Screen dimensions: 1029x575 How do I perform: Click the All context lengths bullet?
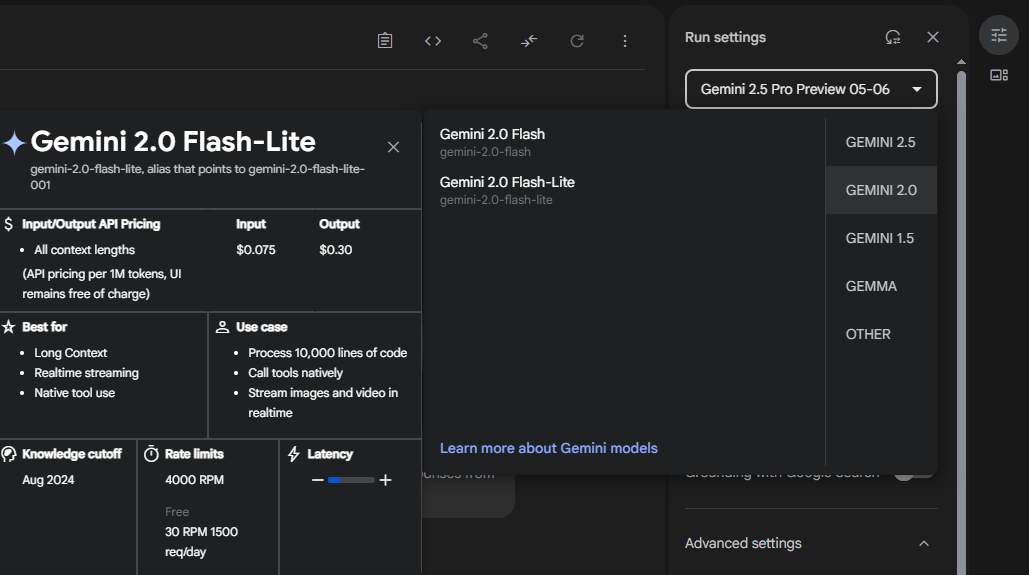[x=84, y=249]
